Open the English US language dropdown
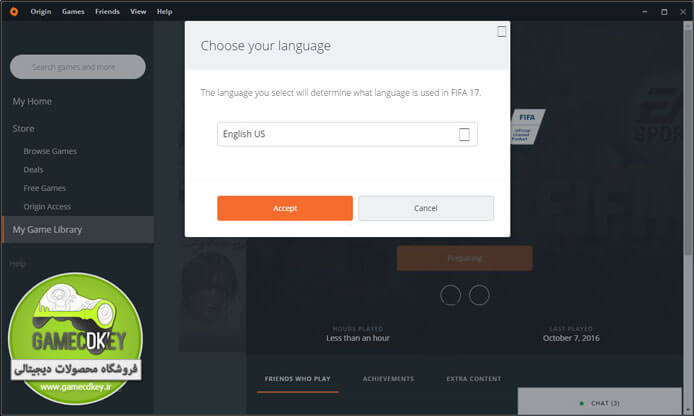 347,134
